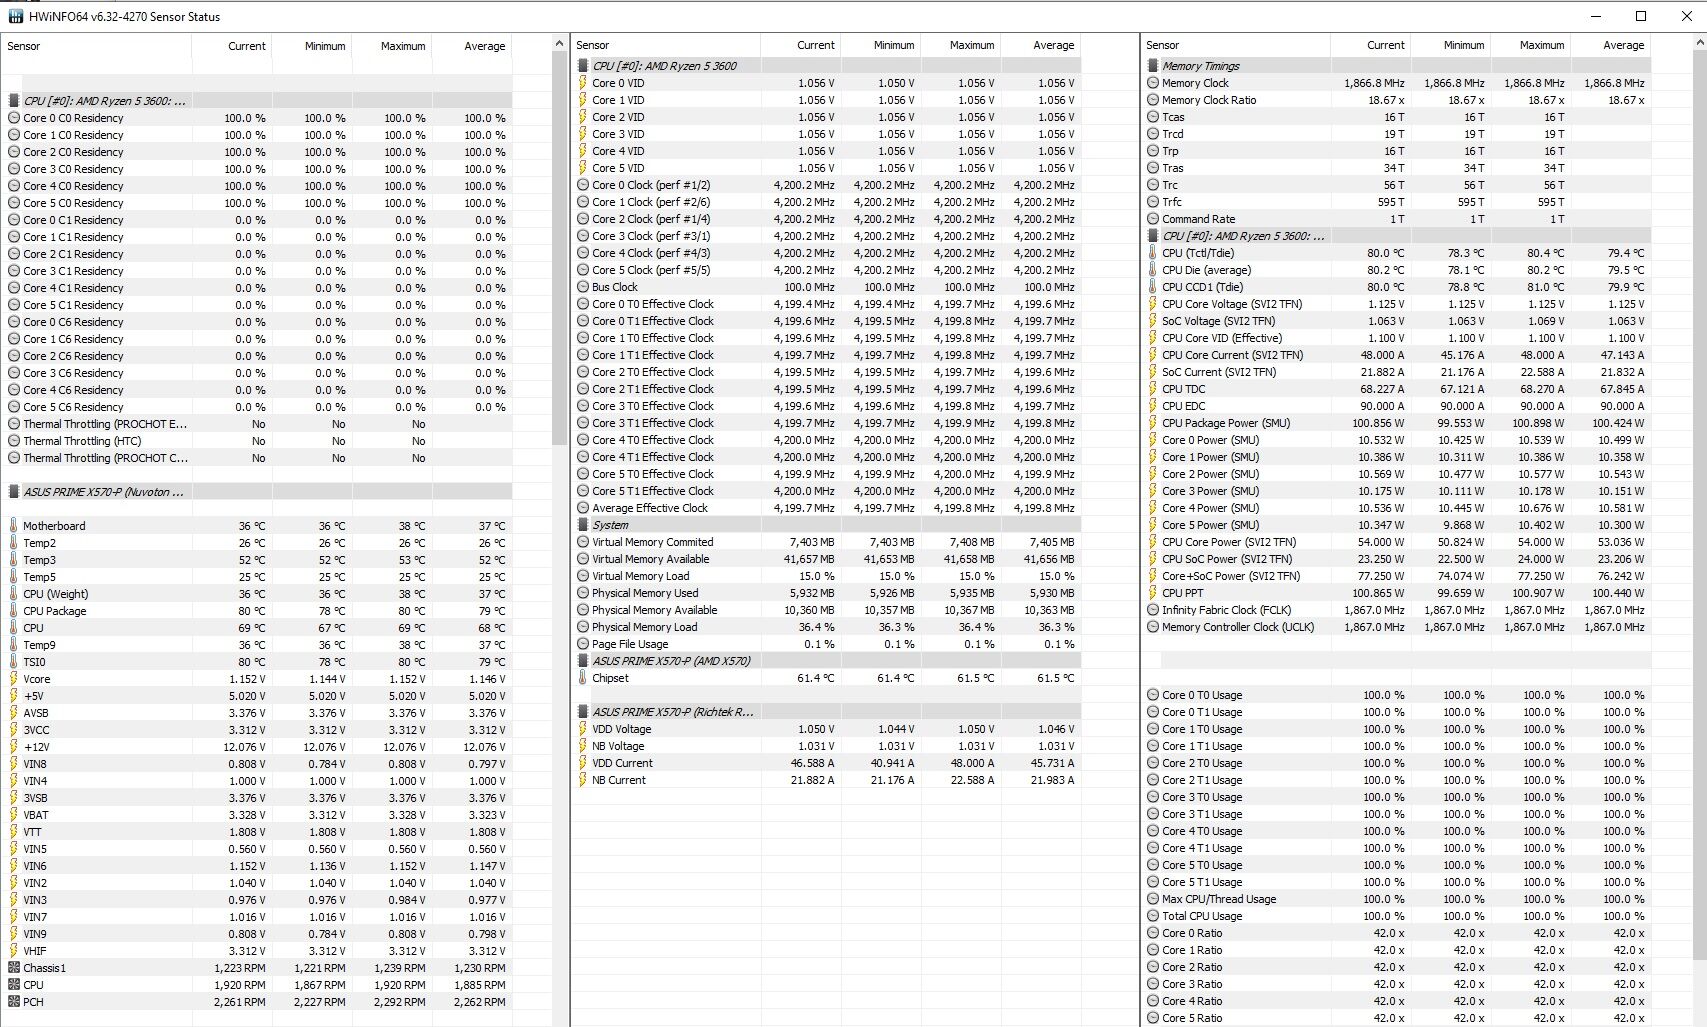Click the Memory Controller Clock (UCLK) label
This screenshot has width=1707, height=1027.
click(1238, 627)
